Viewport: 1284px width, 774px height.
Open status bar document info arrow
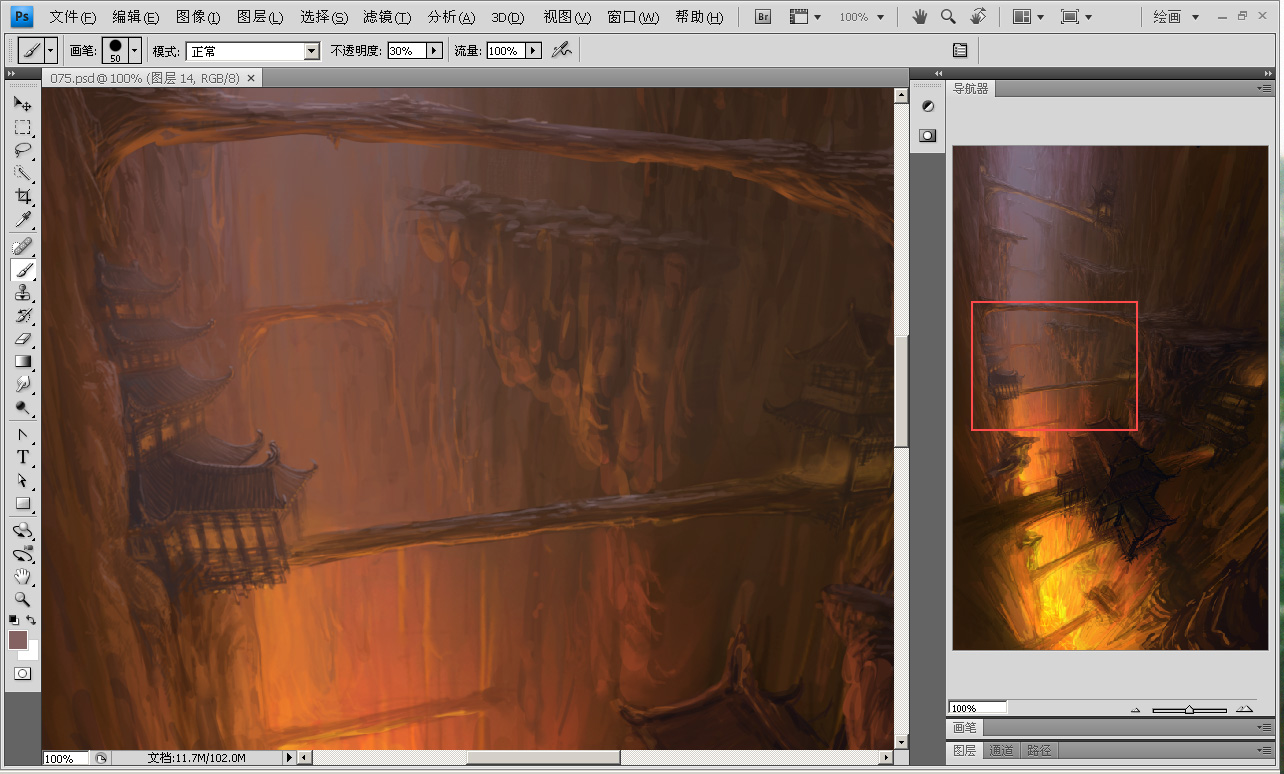pos(290,758)
